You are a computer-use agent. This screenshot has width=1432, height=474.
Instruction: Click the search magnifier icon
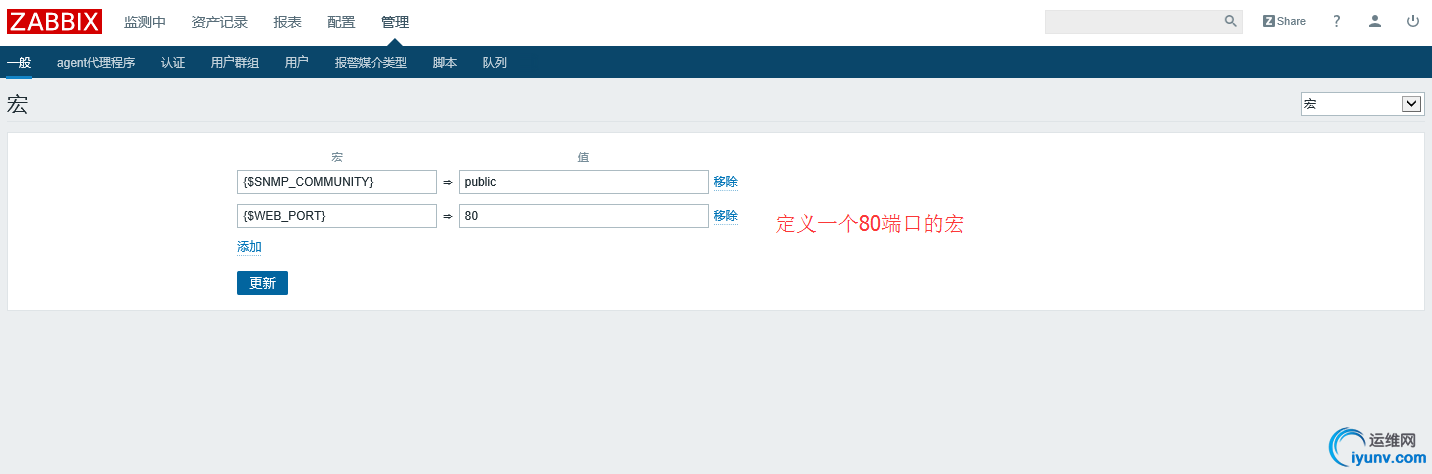tap(1230, 21)
